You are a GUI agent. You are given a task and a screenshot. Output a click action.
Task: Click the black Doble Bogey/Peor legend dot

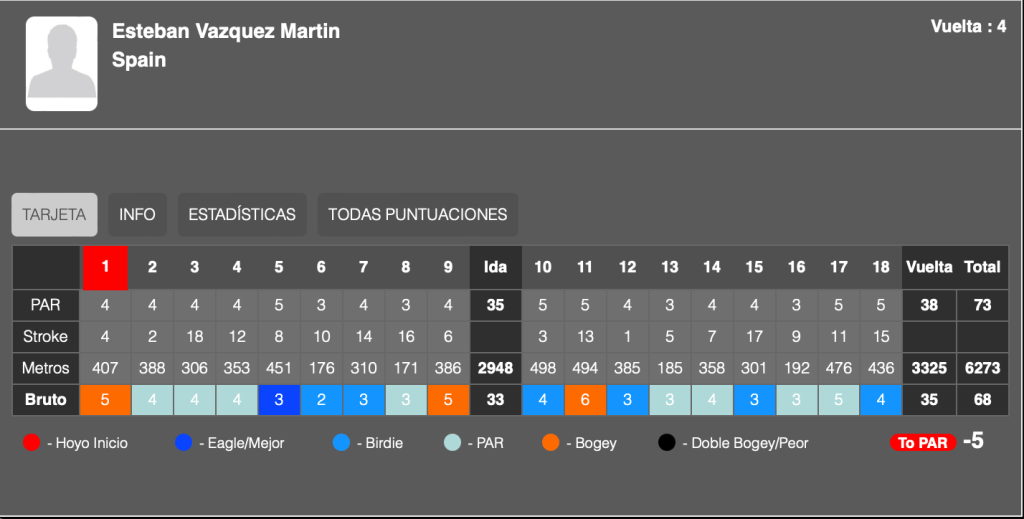667,442
